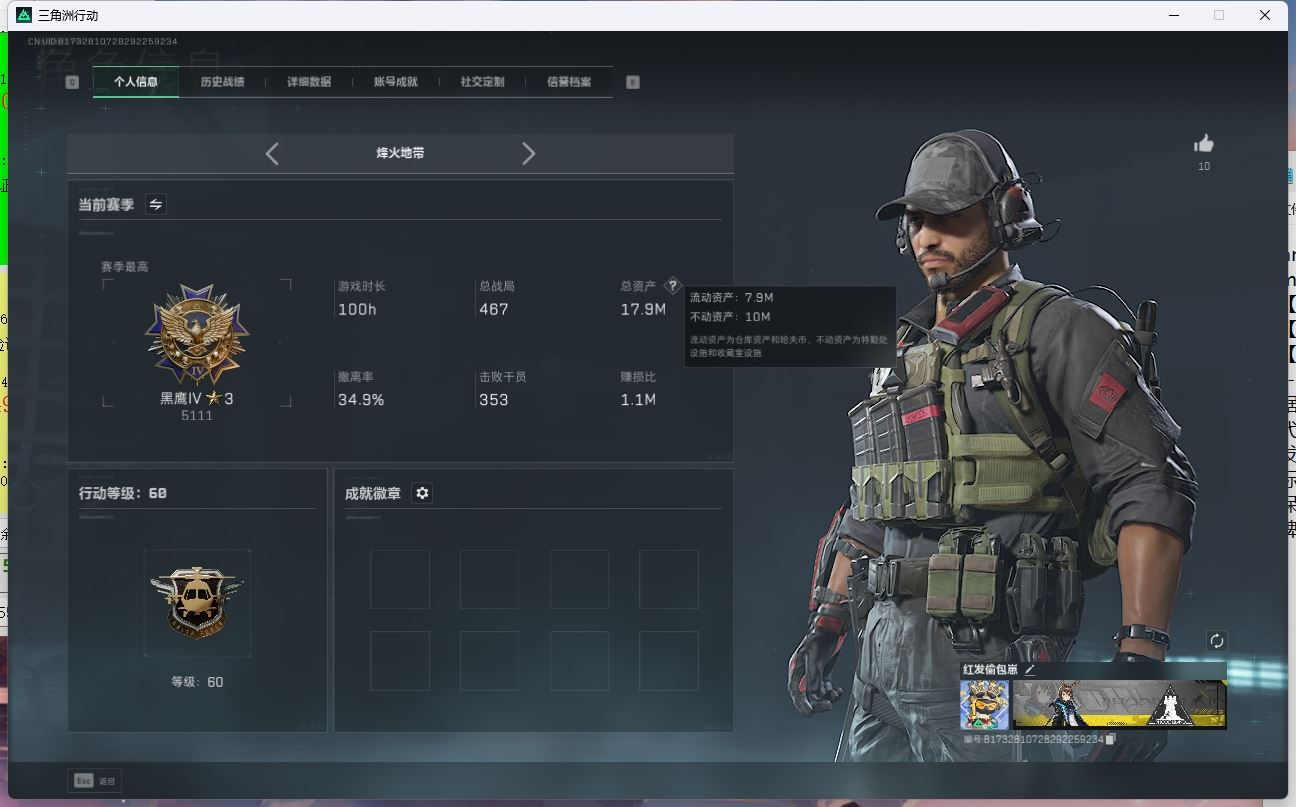This screenshot has height=807, width=1296.
Task: Edit nickname with the pencil icon
Action: [1030, 669]
